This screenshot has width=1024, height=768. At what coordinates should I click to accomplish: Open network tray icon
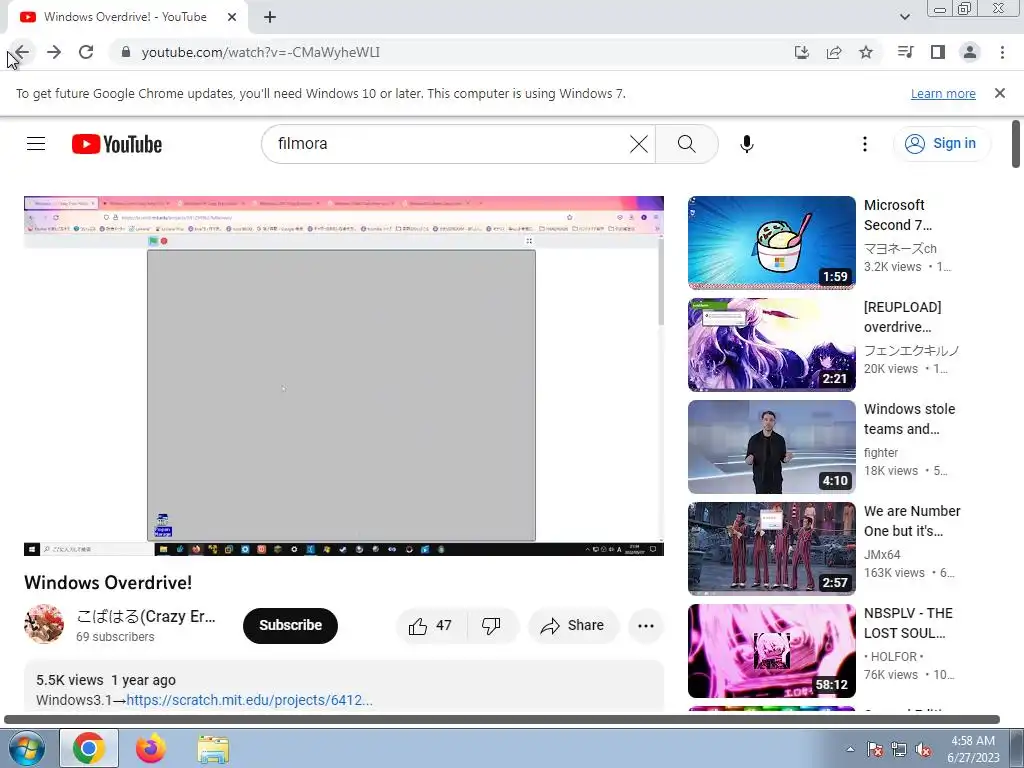click(899, 749)
